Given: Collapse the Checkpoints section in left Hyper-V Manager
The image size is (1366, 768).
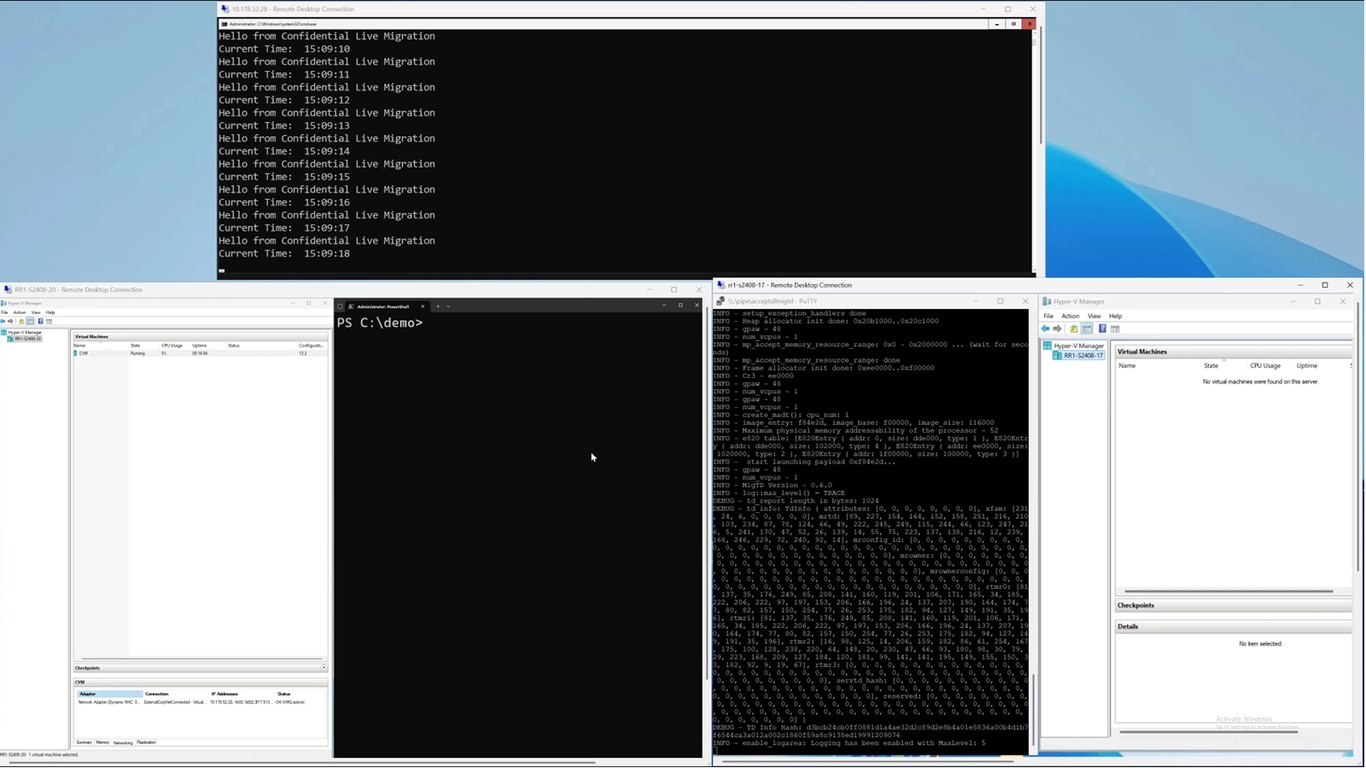Looking at the screenshot, I should [x=323, y=667].
